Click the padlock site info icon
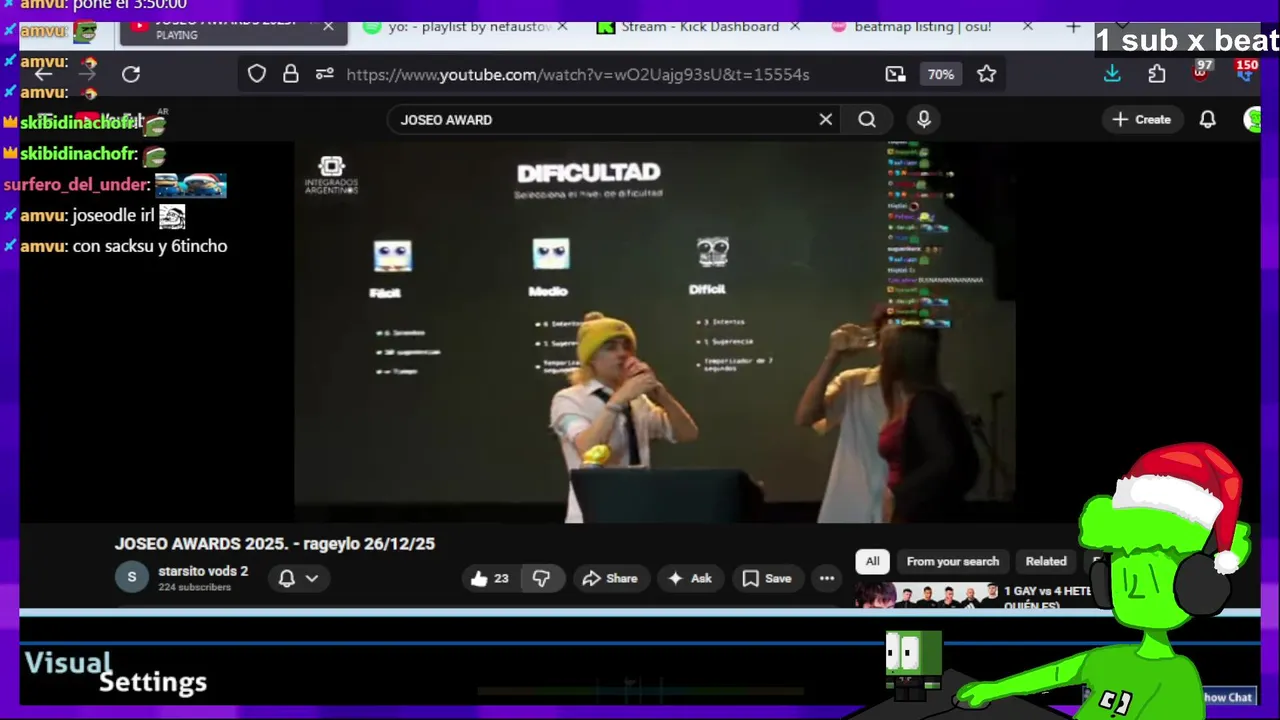The width and height of the screenshot is (1280, 720). click(290, 74)
